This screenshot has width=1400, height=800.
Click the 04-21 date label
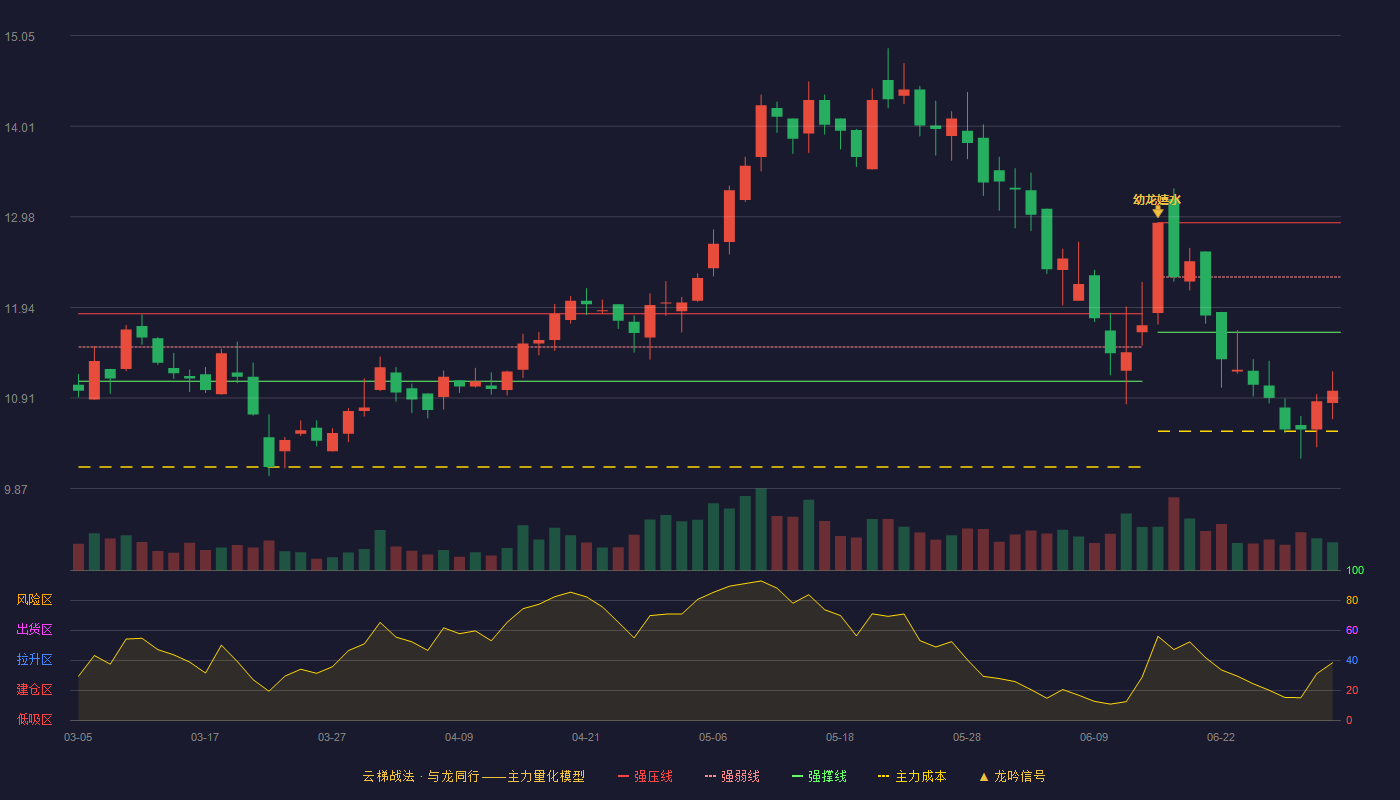tap(586, 737)
